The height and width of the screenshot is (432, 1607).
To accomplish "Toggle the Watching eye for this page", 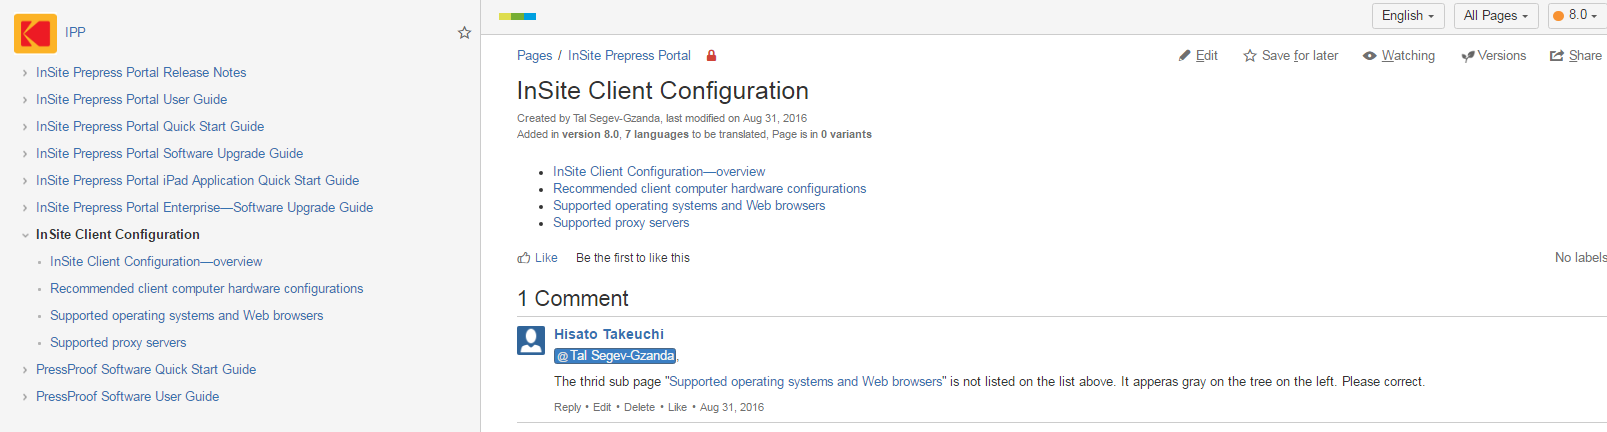I will tap(1370, 56).
